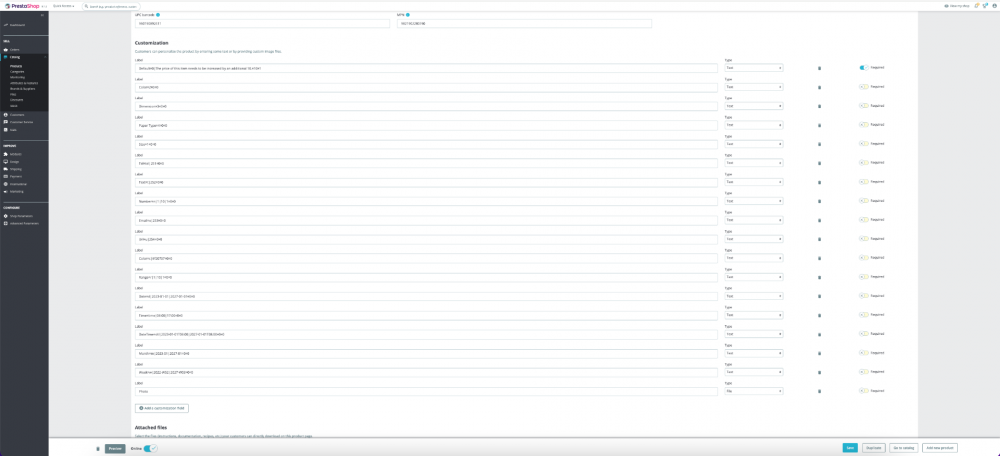Select Categories in Catalog submenu

point(17,71)
